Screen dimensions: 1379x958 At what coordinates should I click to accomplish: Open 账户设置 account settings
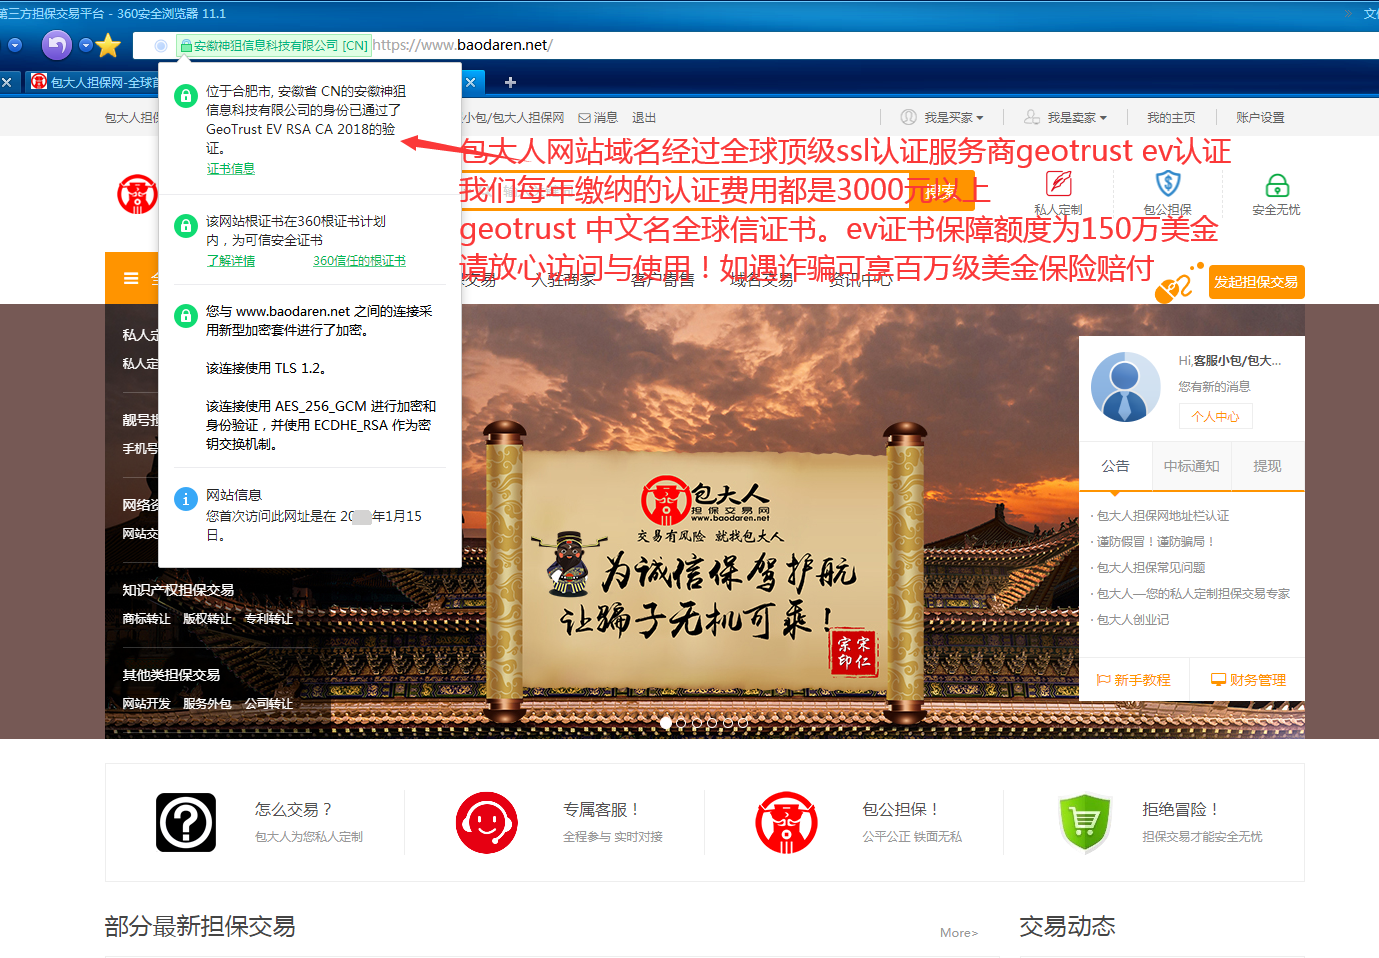[x=1260, y=117]
